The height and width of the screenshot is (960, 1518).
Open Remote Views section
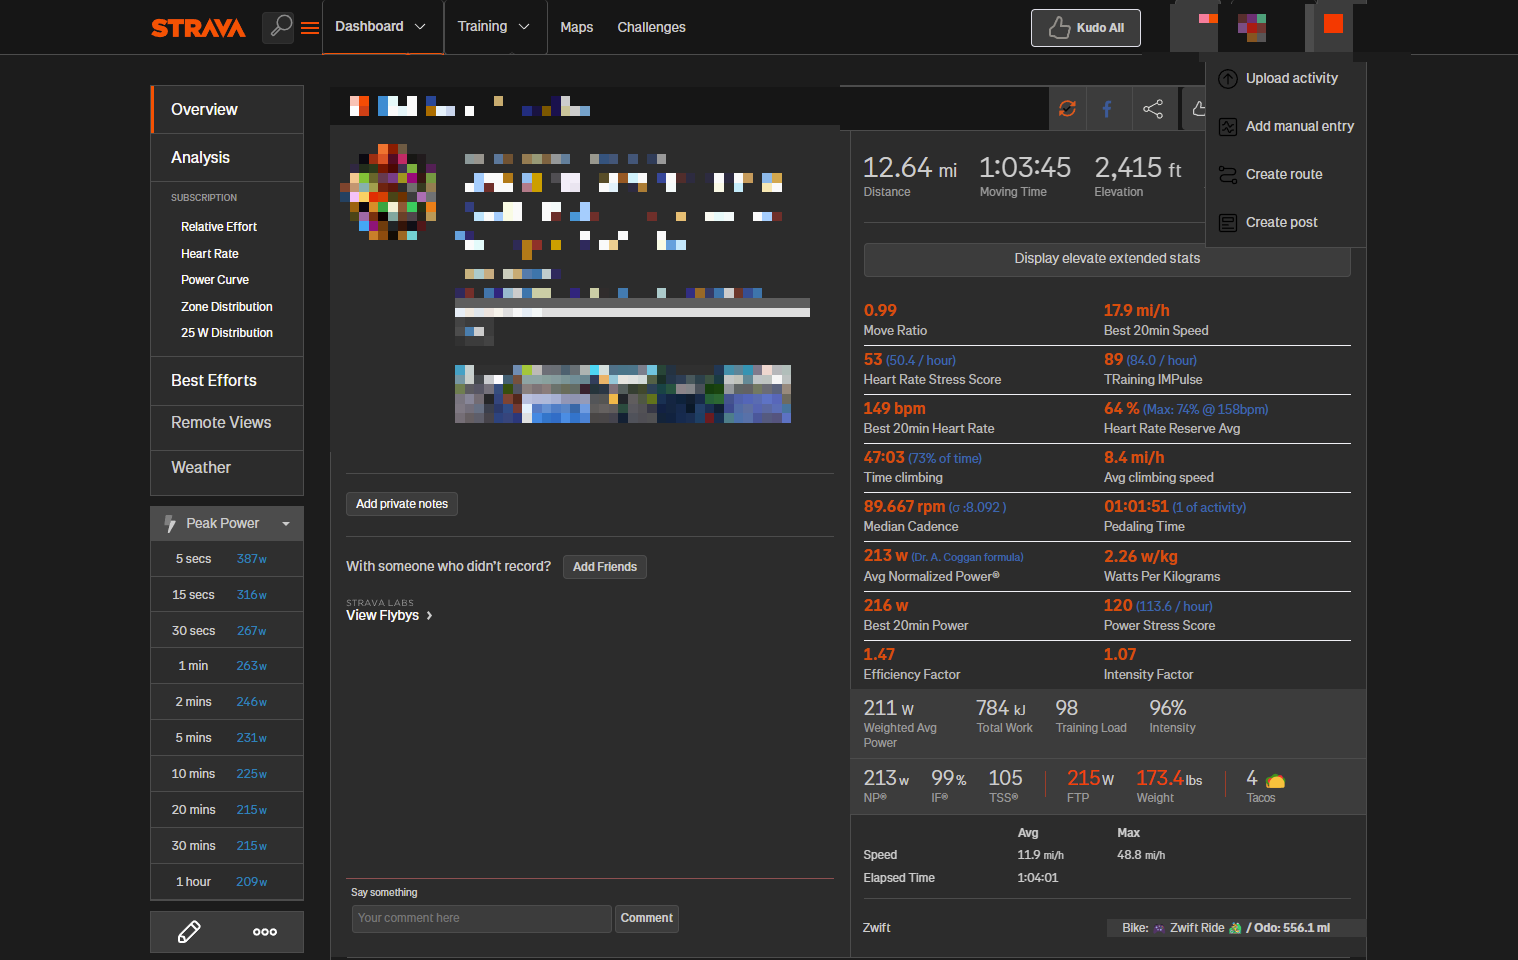[x=227, y=422]
